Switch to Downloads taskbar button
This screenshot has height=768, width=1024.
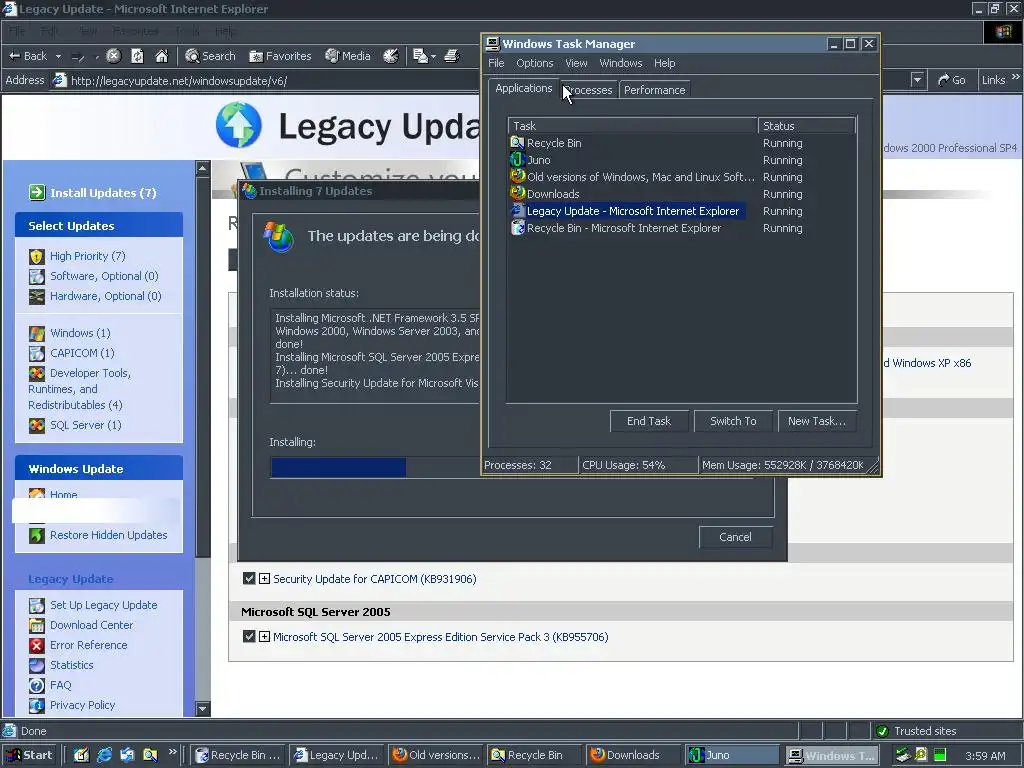[x=632, y=755]
